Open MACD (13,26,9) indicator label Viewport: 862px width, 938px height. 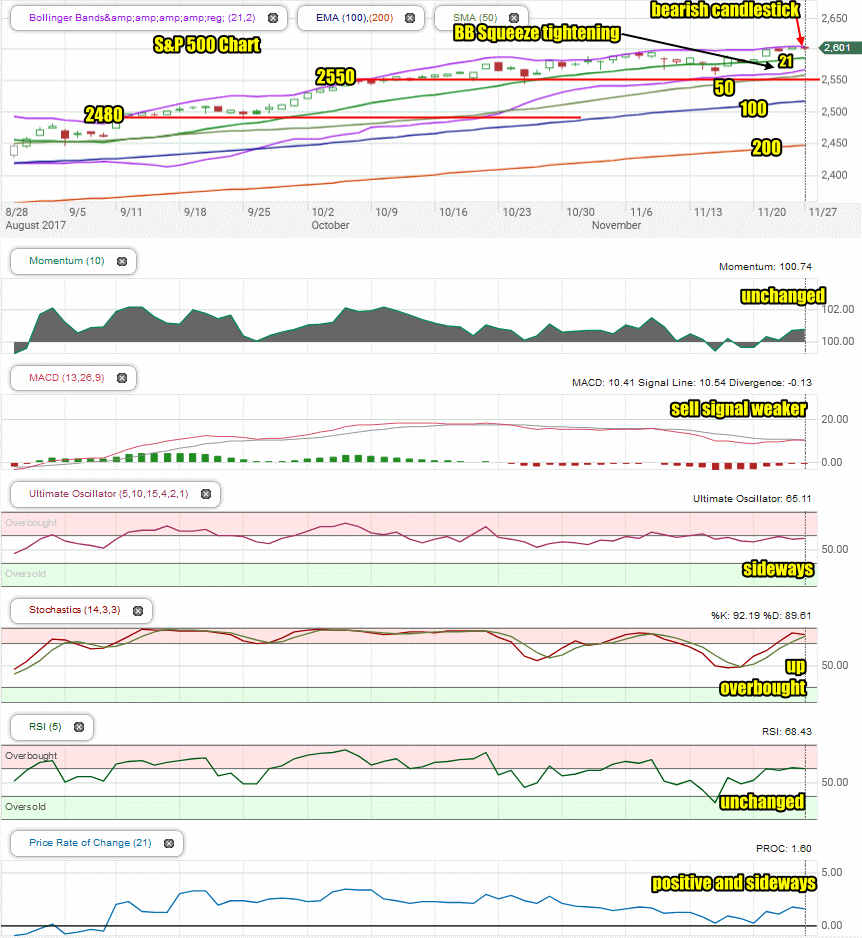(66, 377)
